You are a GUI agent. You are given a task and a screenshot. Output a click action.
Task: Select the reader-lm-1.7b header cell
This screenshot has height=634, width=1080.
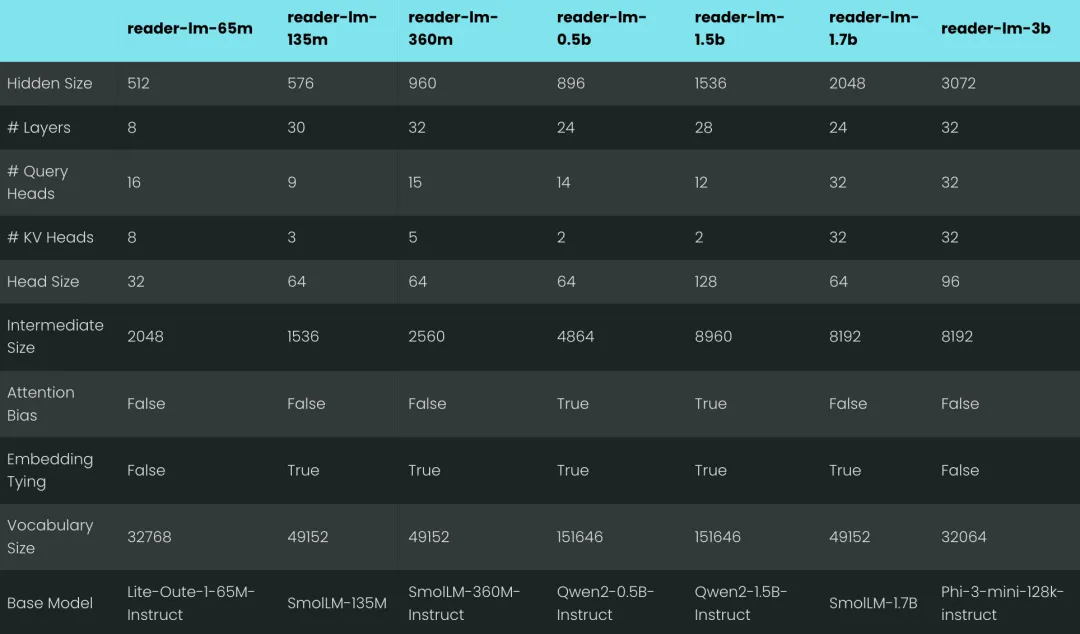pos(873,28)
